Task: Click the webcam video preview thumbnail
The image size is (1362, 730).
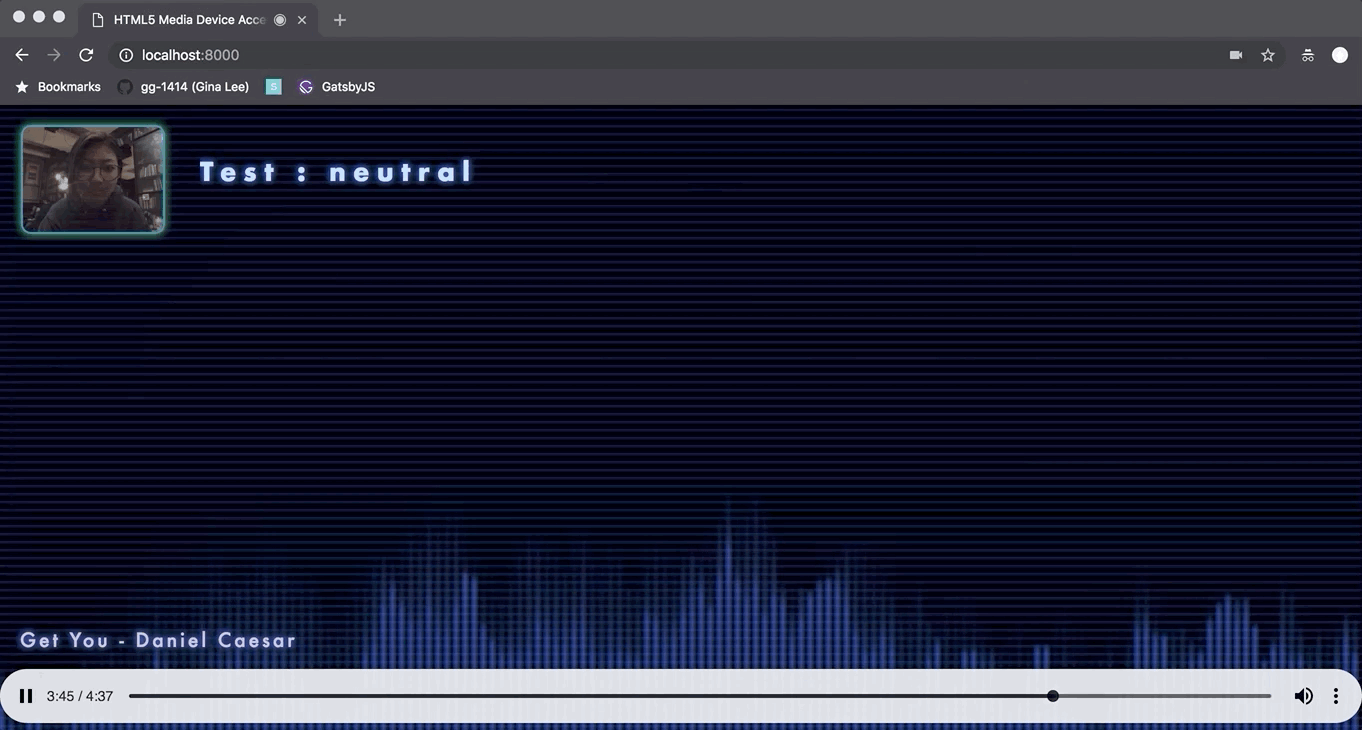Action: pos(93,180)
